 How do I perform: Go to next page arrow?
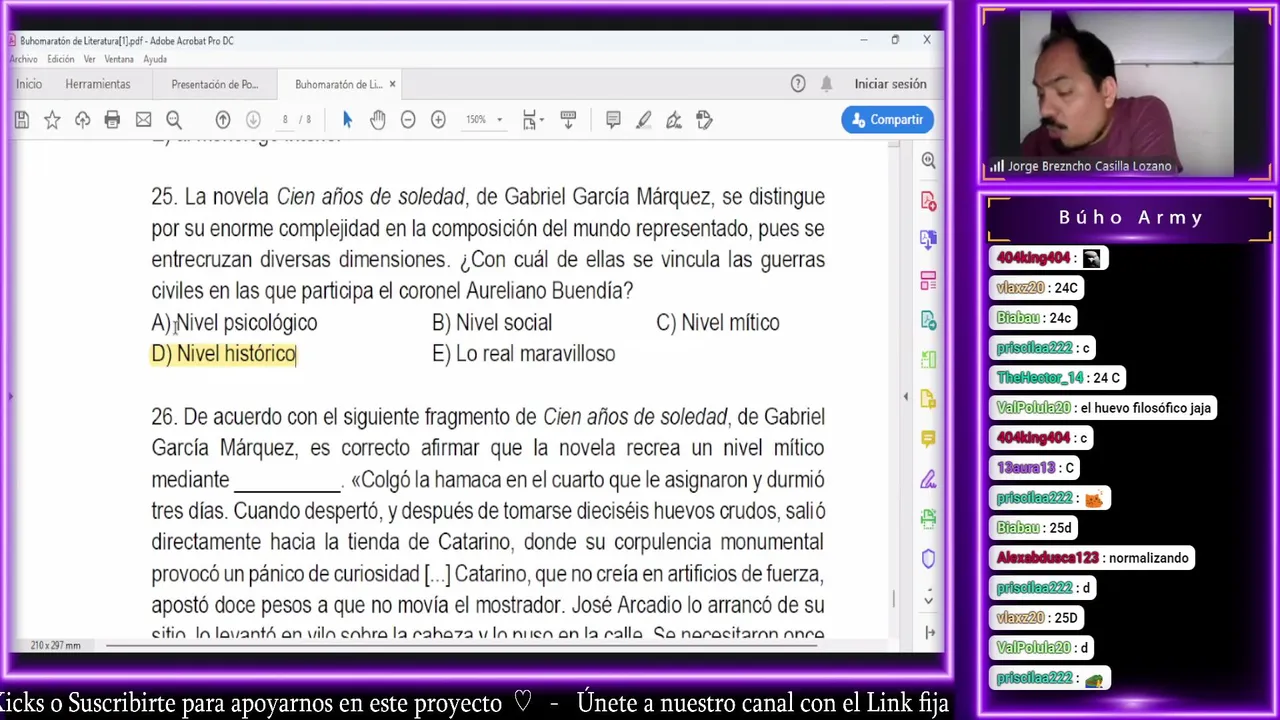point(253,120)
